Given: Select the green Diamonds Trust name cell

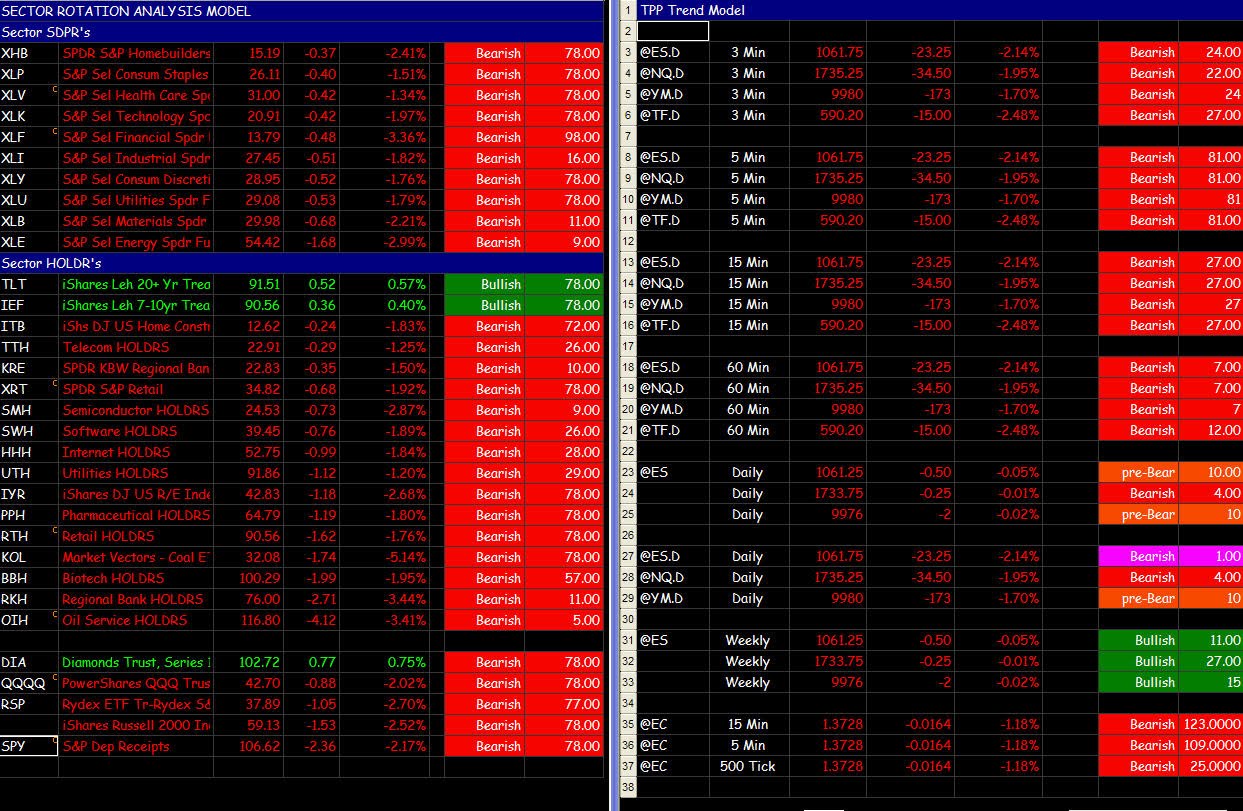Looking at the screenshot, I should [x=136, y=662].
